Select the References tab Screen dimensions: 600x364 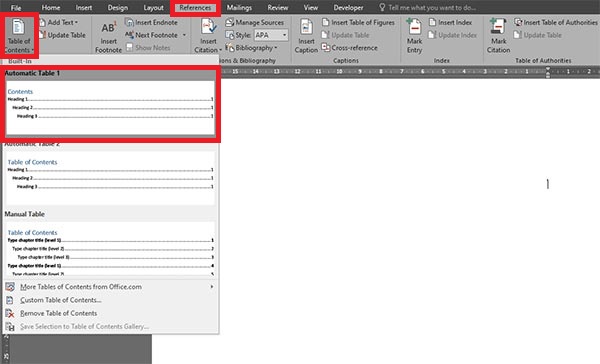coord(195,8)
